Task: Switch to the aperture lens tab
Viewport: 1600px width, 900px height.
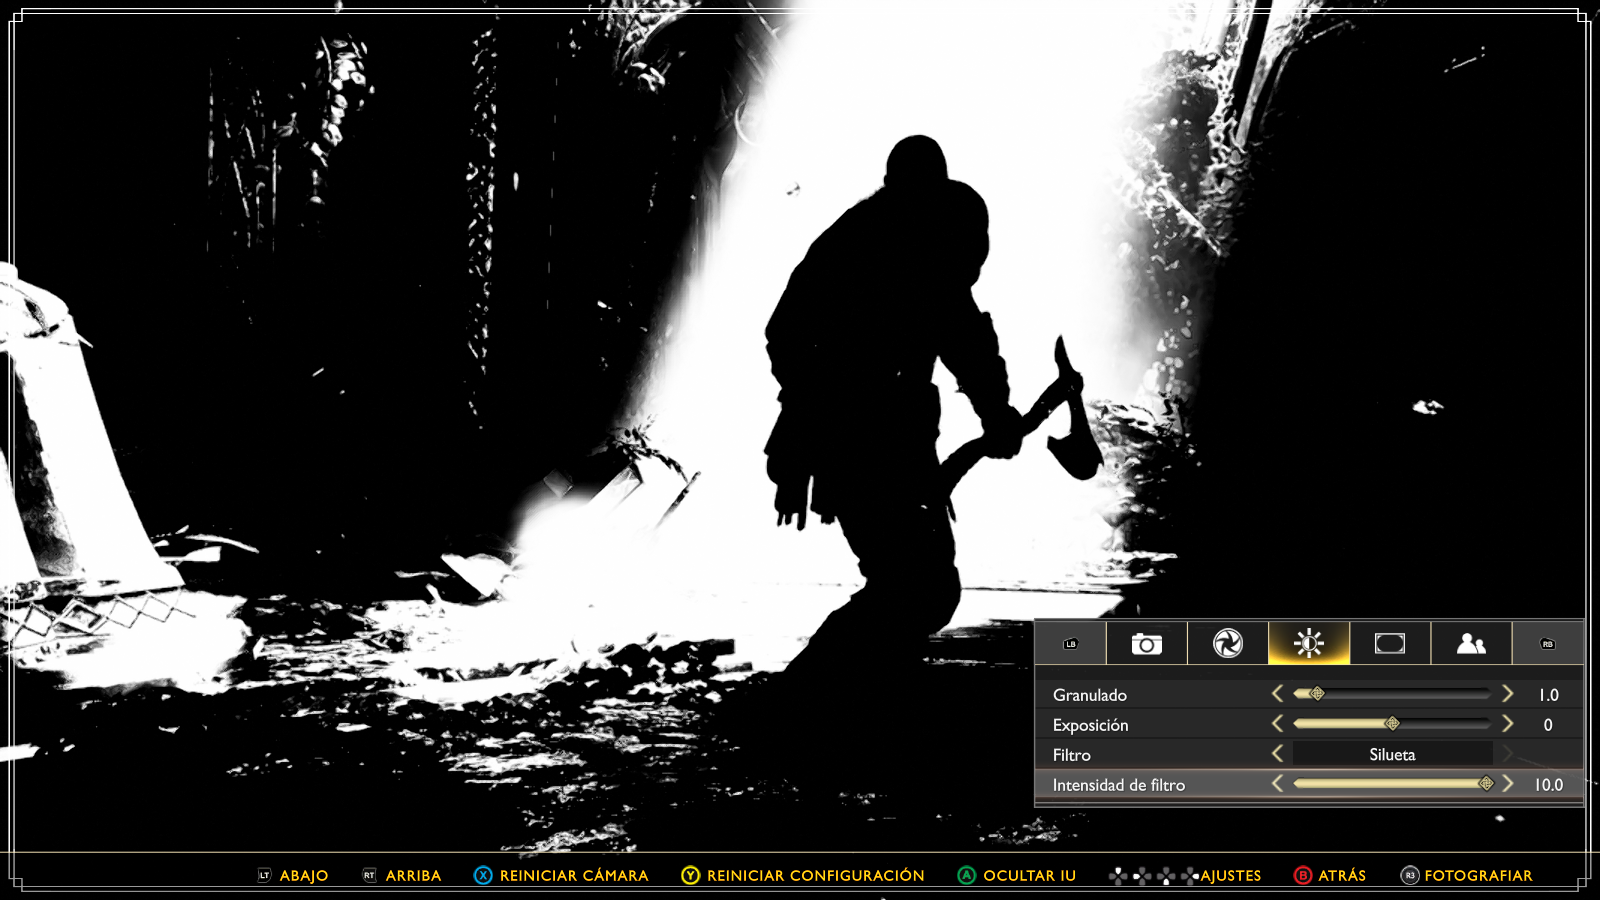Action: click(x=1227, y=644)
